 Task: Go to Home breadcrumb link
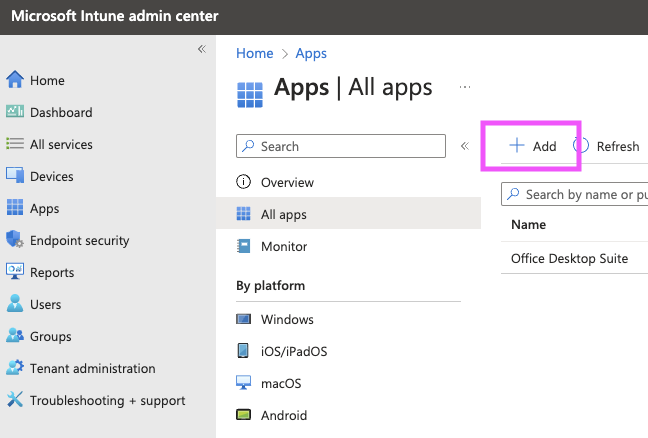254,53
